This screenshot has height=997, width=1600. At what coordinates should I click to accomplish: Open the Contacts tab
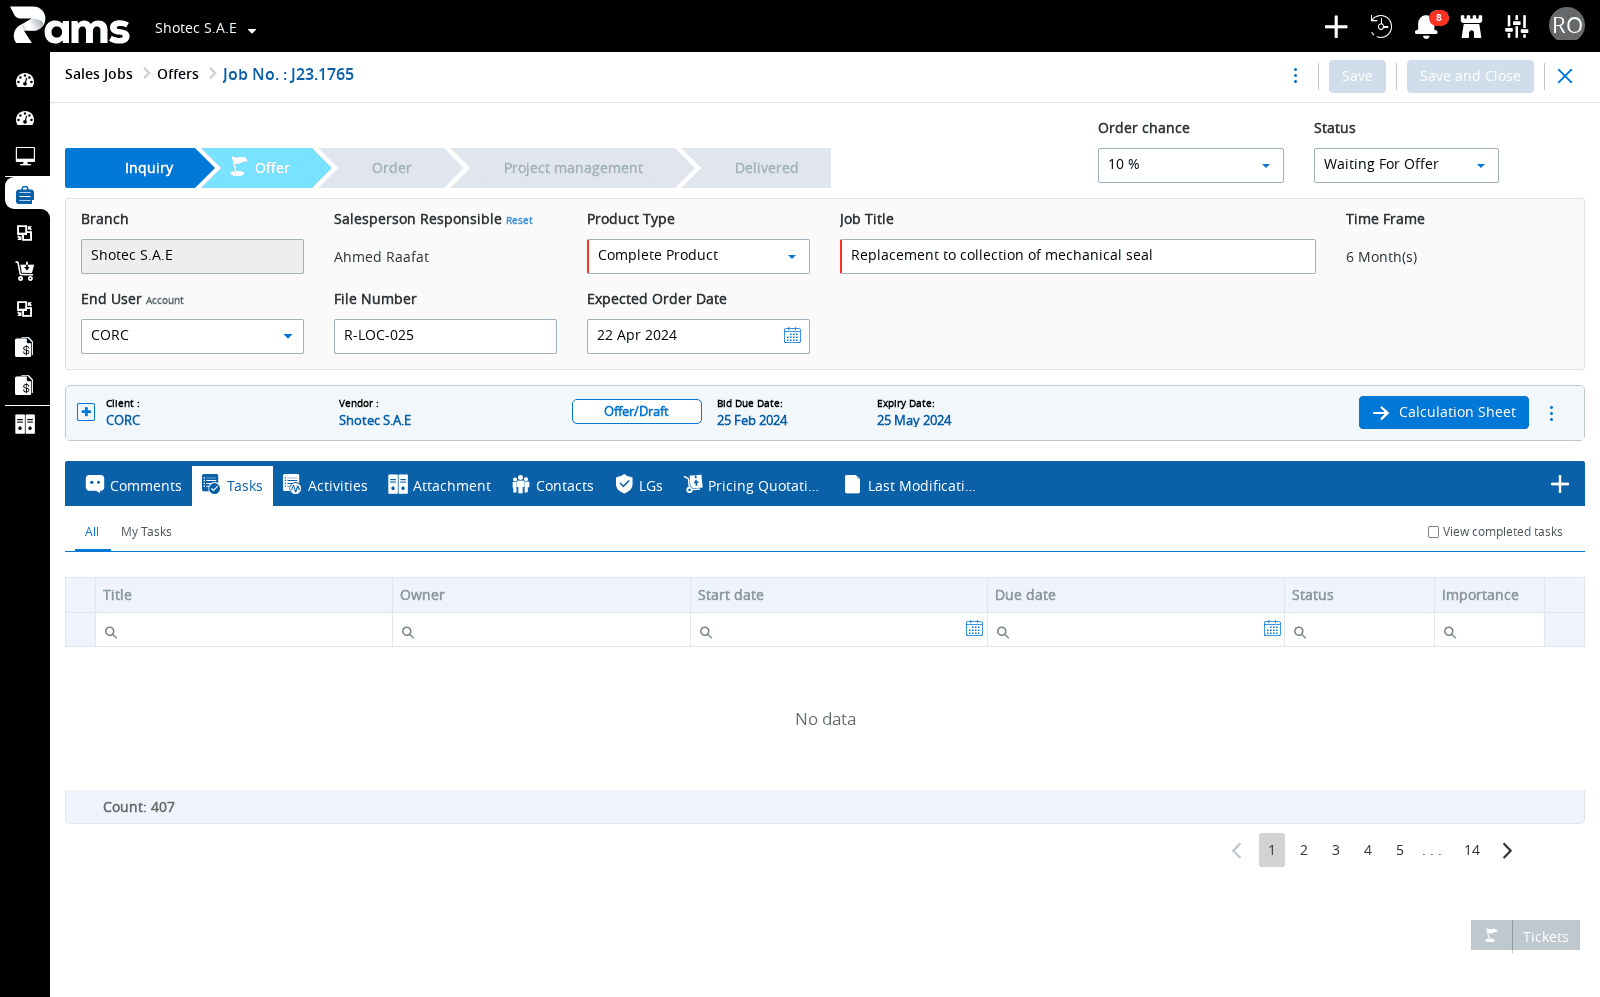tap(553, 486)
